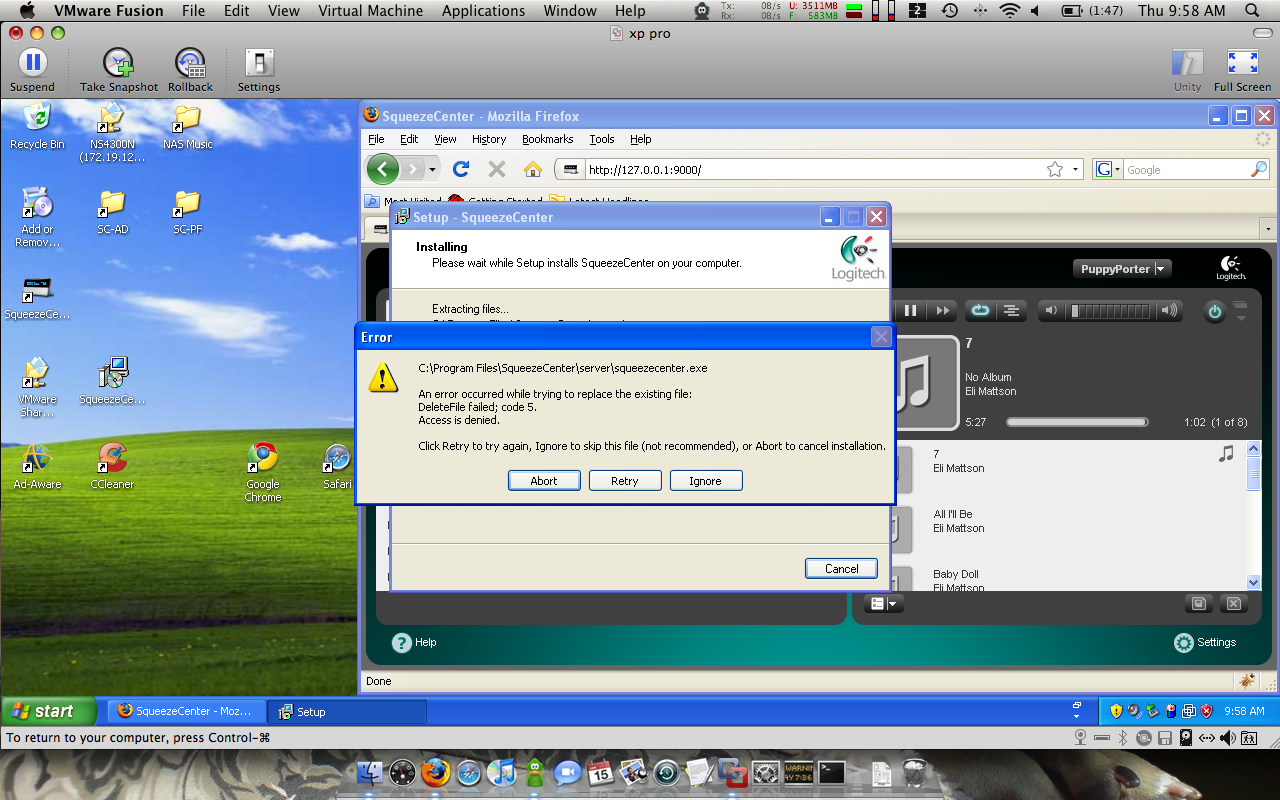Pause playback in the SqueezeCenter player

coord(910,311)
